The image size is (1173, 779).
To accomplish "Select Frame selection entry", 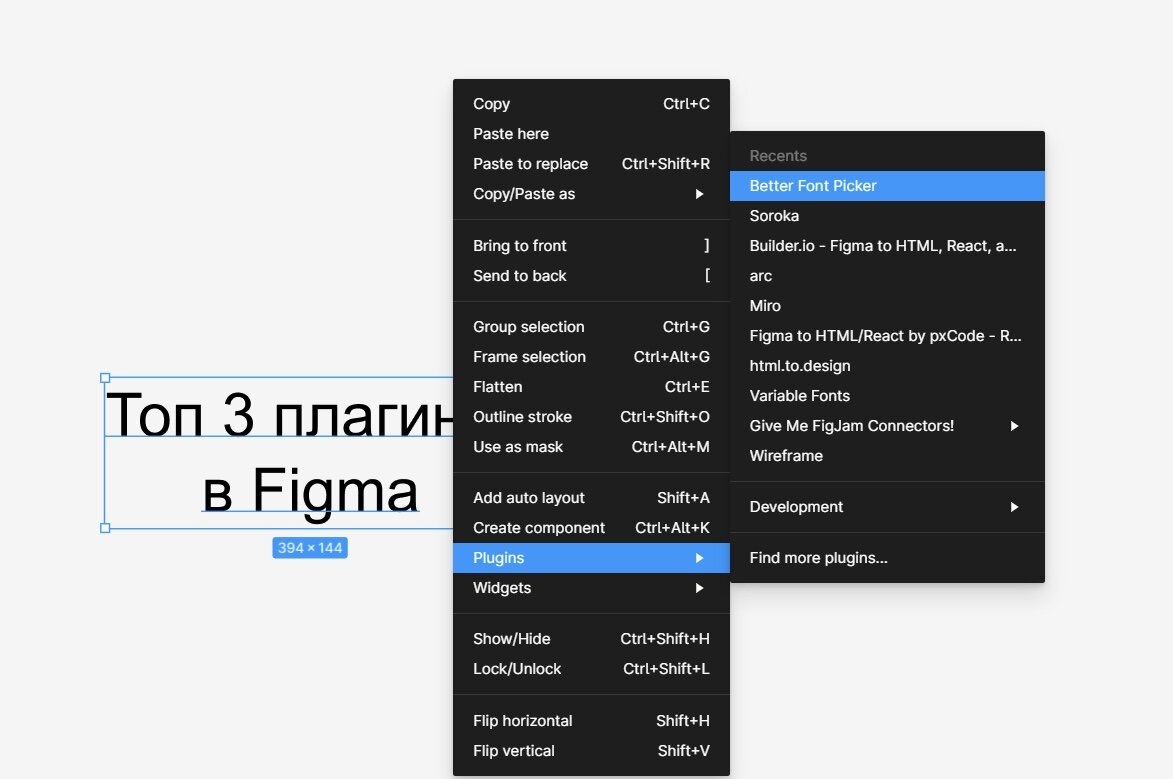I will point(591,357).
